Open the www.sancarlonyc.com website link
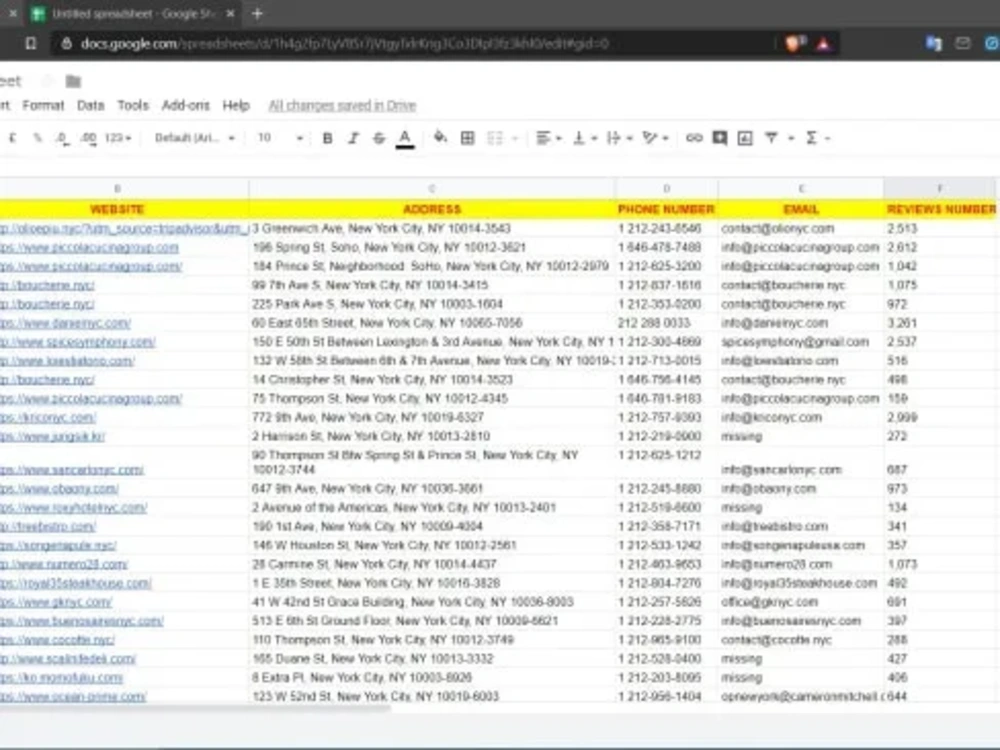This screenshot has height=750, width=1000. coord(71,470)
